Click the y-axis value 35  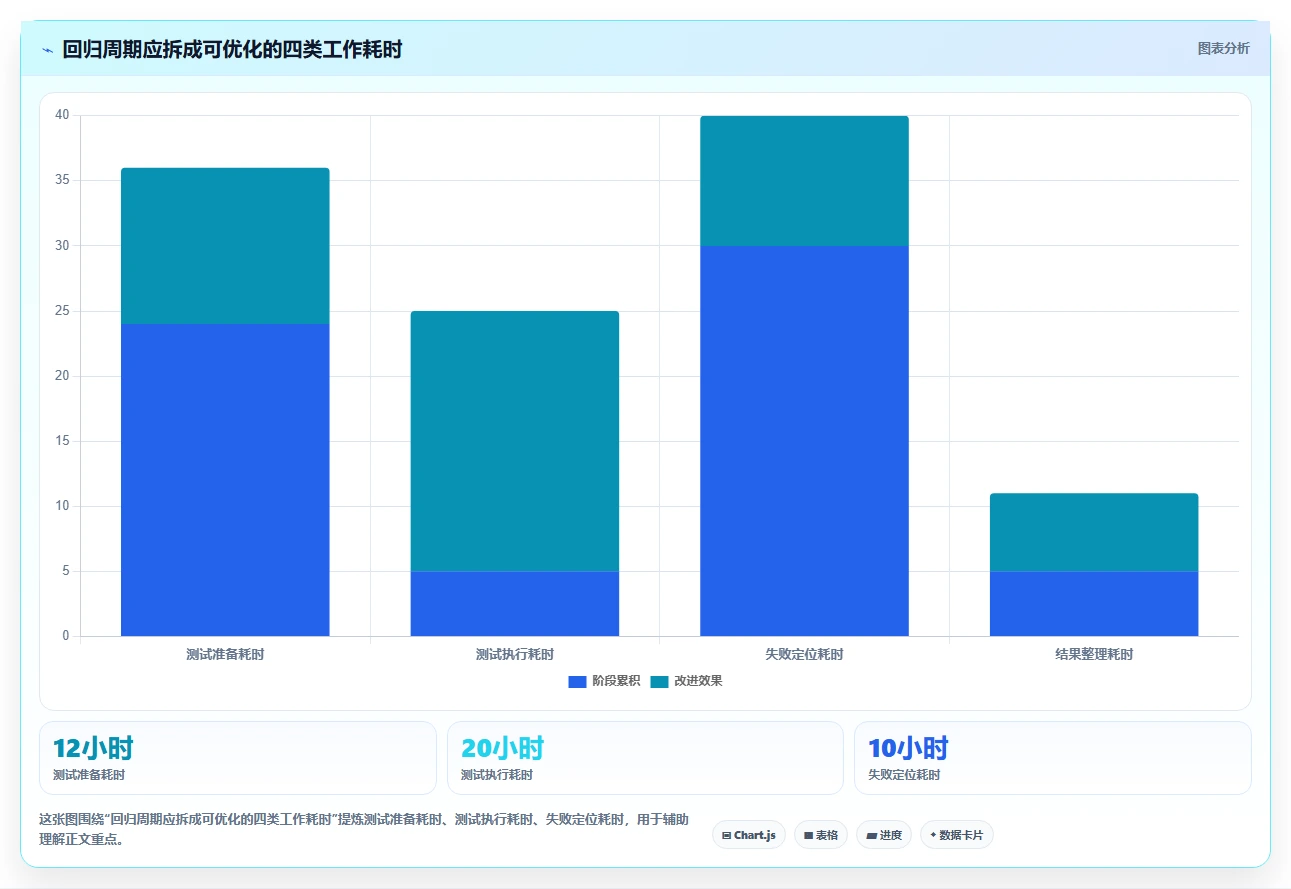62,180
